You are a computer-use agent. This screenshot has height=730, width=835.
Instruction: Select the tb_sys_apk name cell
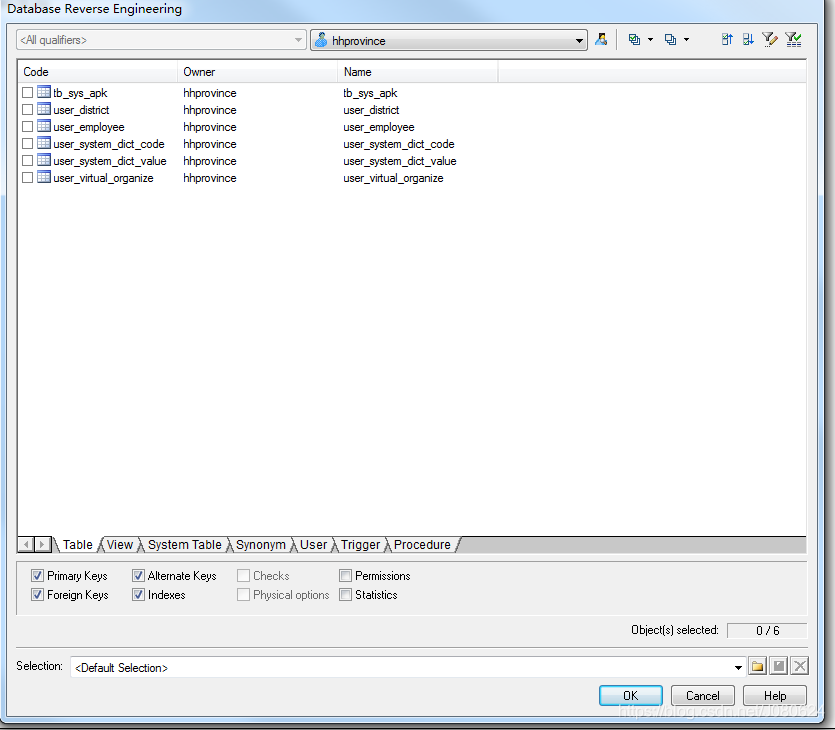370,93
